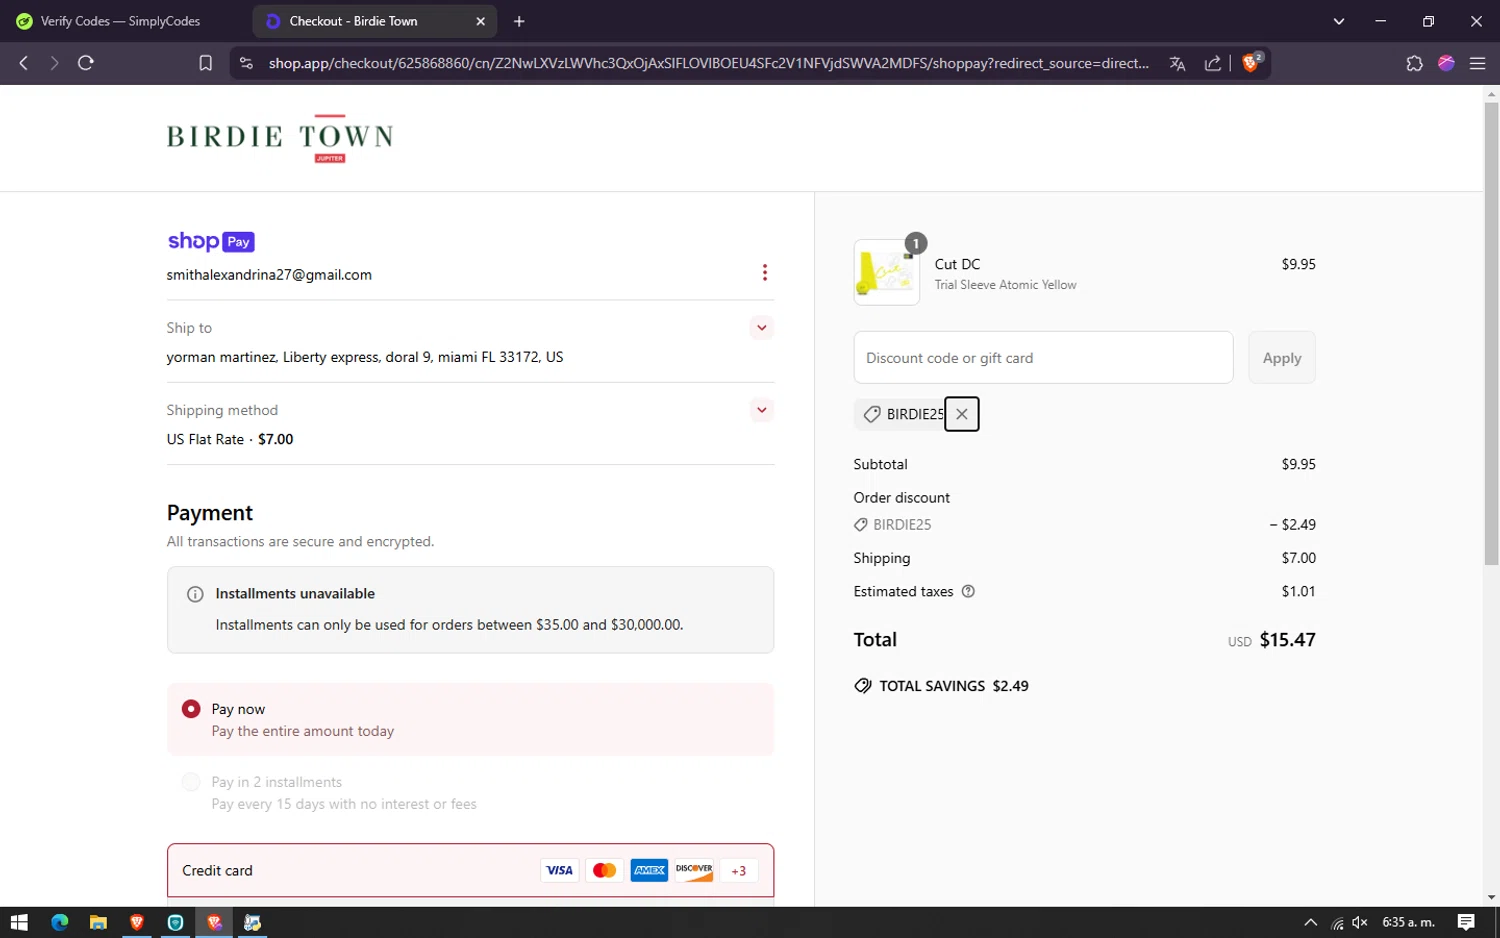Show hidden system tray icons
The height and width of the screenshot is (938, 1500).
(x=1310, y=922)
